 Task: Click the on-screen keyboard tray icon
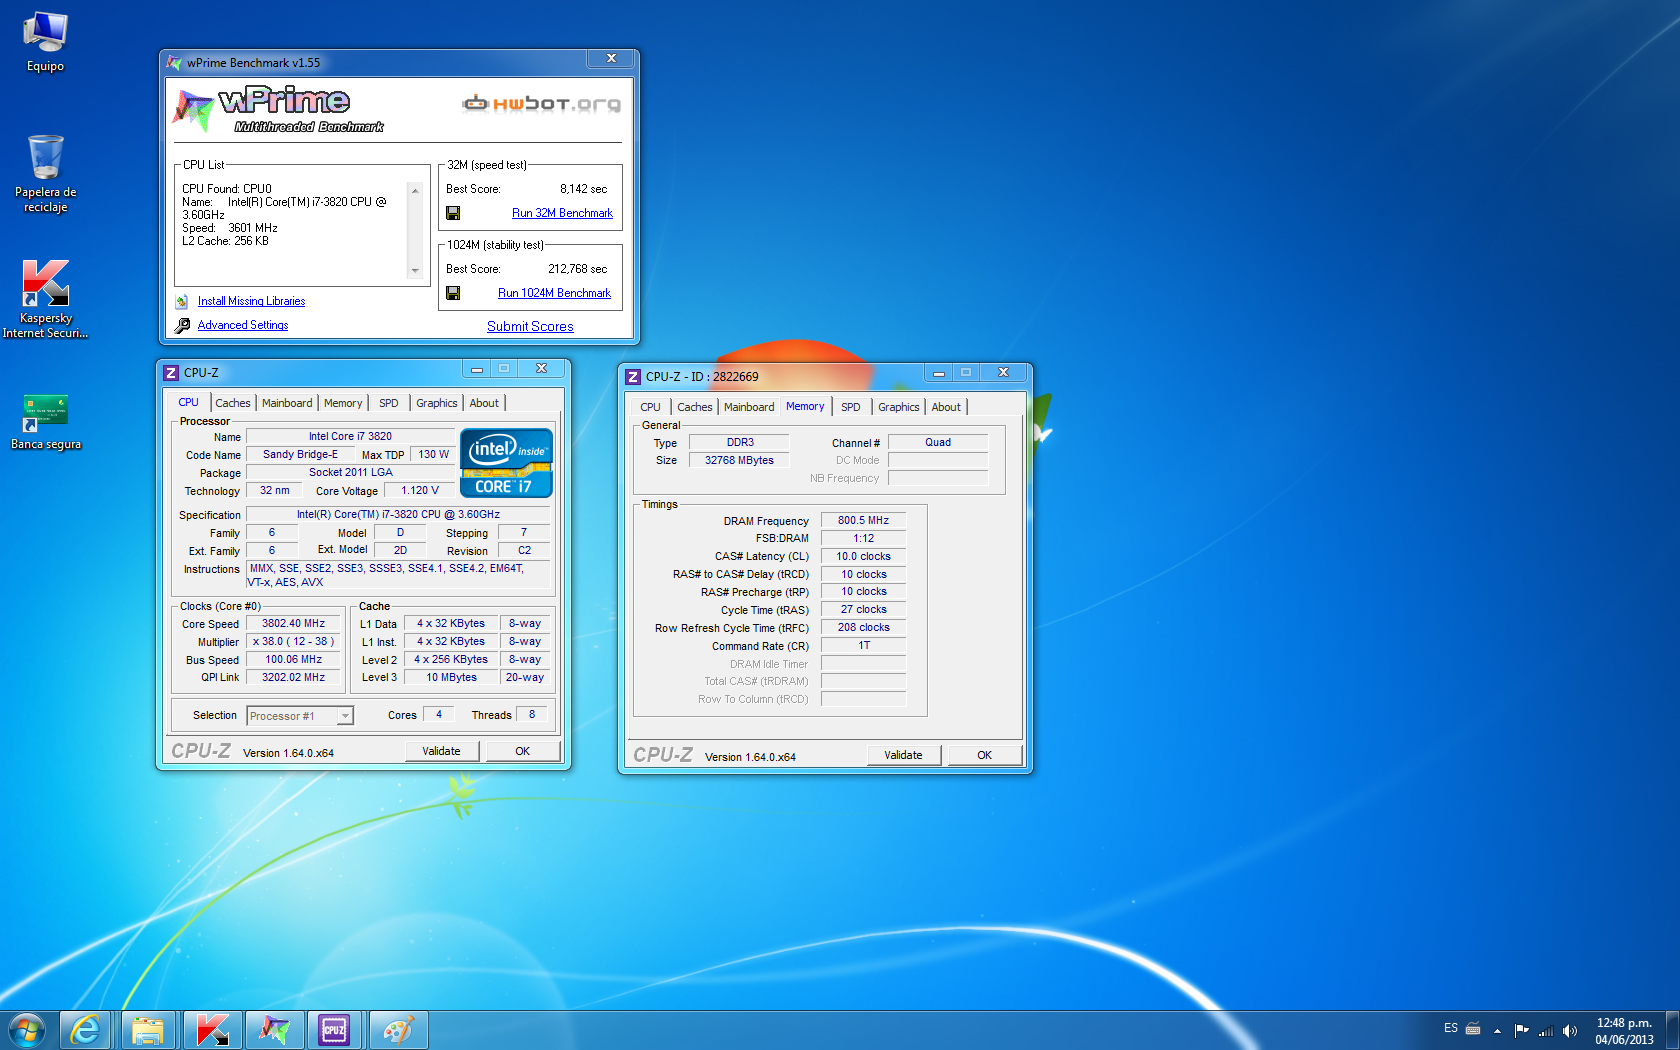1473,1028
